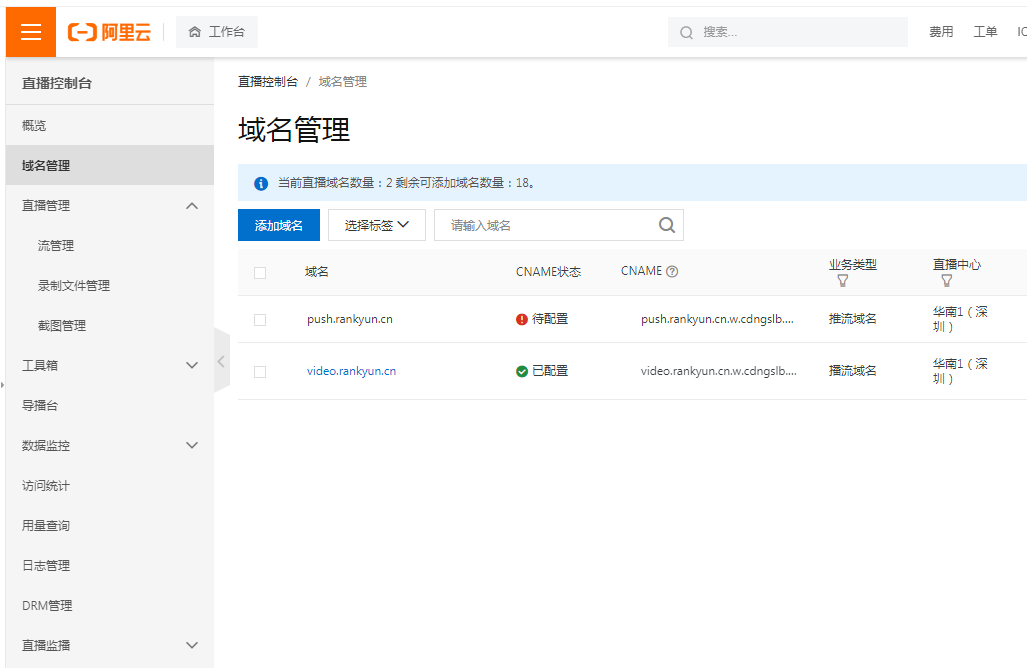Click the Alibaba Cloud logo
Viewport: 1027px width, 668px height.
[x=109, y=32]
